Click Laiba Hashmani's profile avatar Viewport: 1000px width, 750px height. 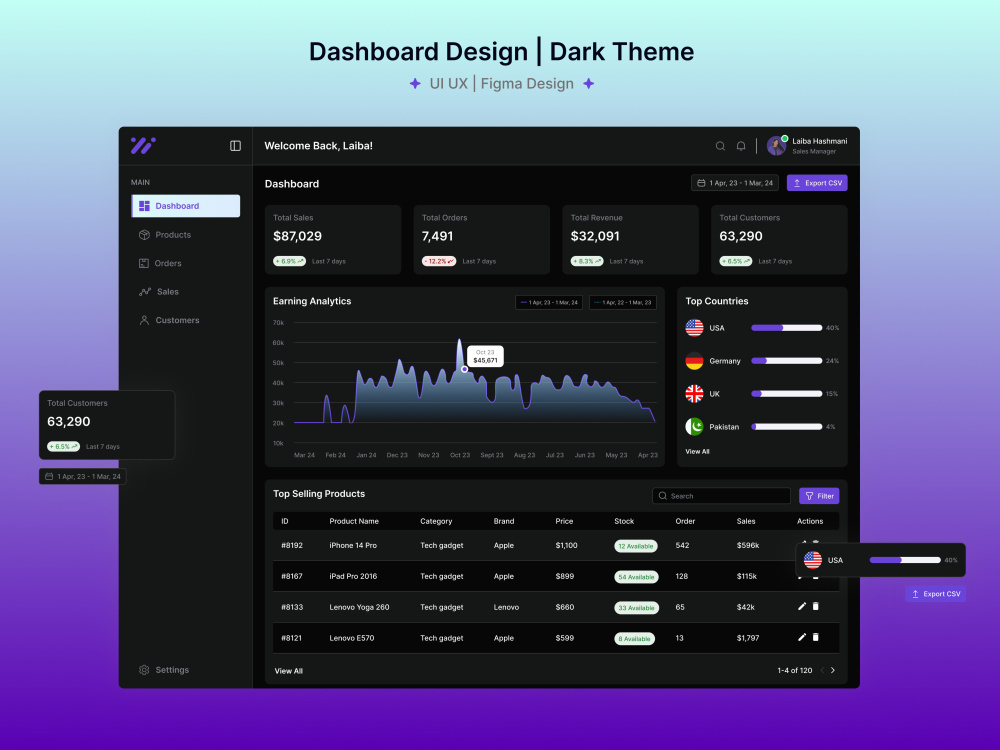coord(776,146)
